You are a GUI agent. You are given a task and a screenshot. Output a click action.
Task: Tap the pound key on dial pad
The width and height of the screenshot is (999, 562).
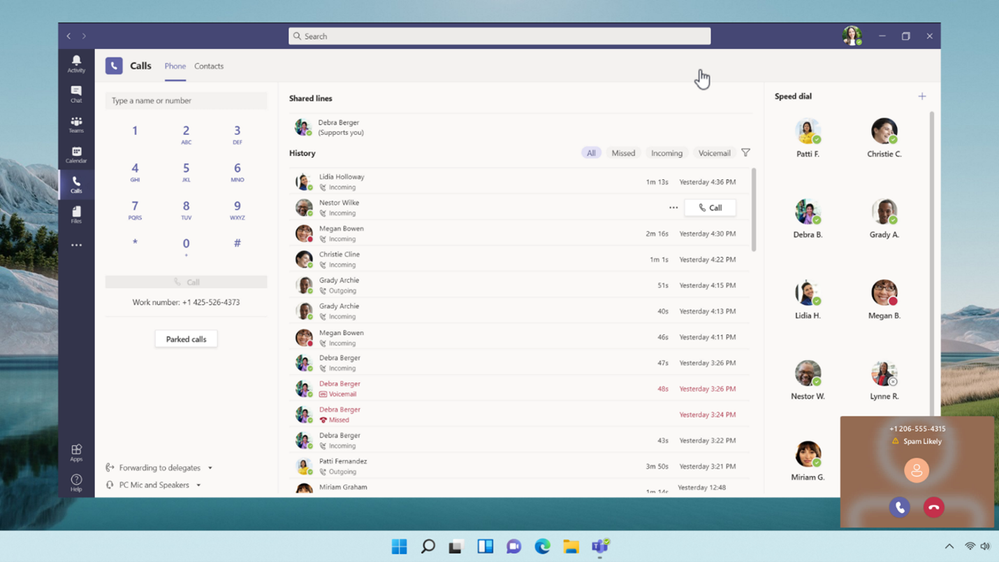tap(237, 243)
